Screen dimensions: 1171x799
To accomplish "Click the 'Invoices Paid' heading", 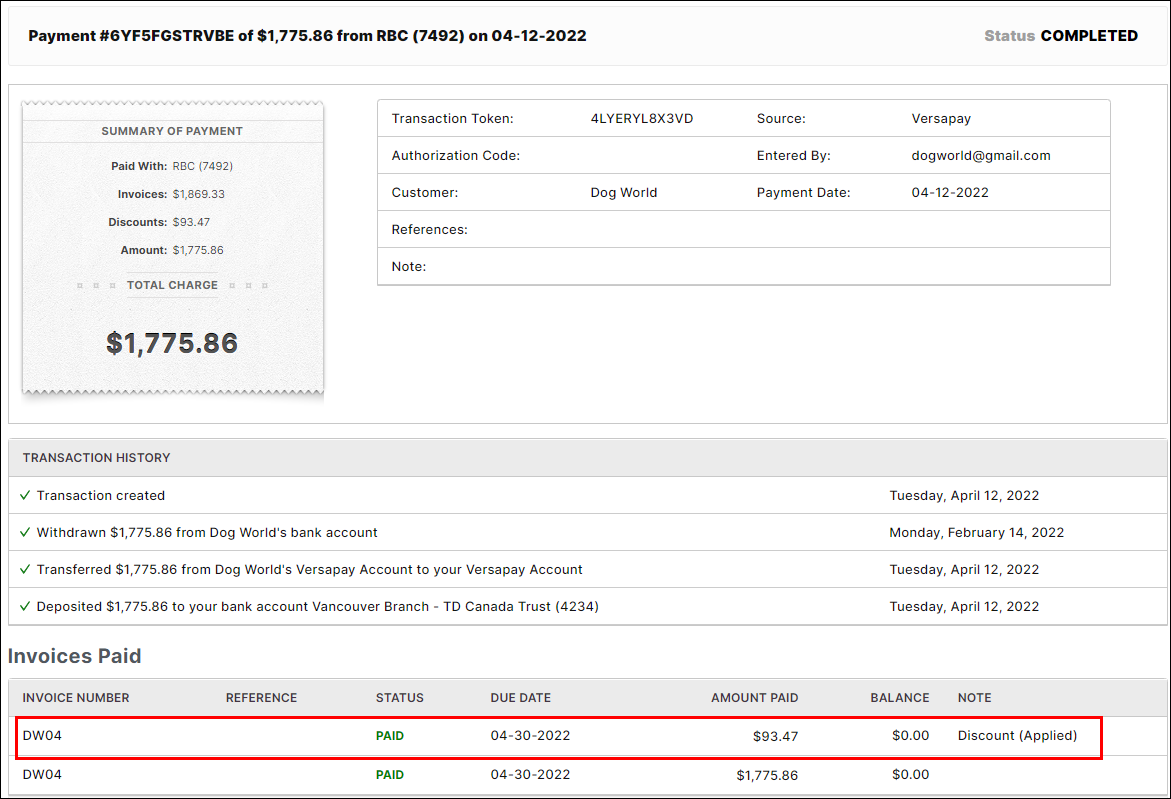I will tap(75, 656).
